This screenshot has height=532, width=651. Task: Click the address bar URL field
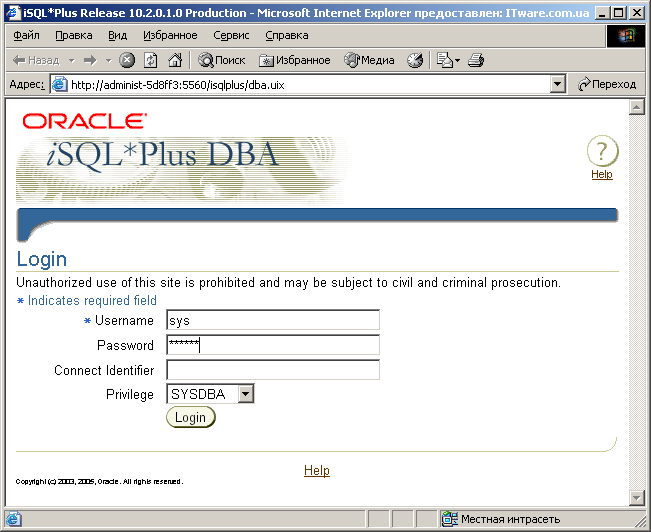(x=309, y=85)
